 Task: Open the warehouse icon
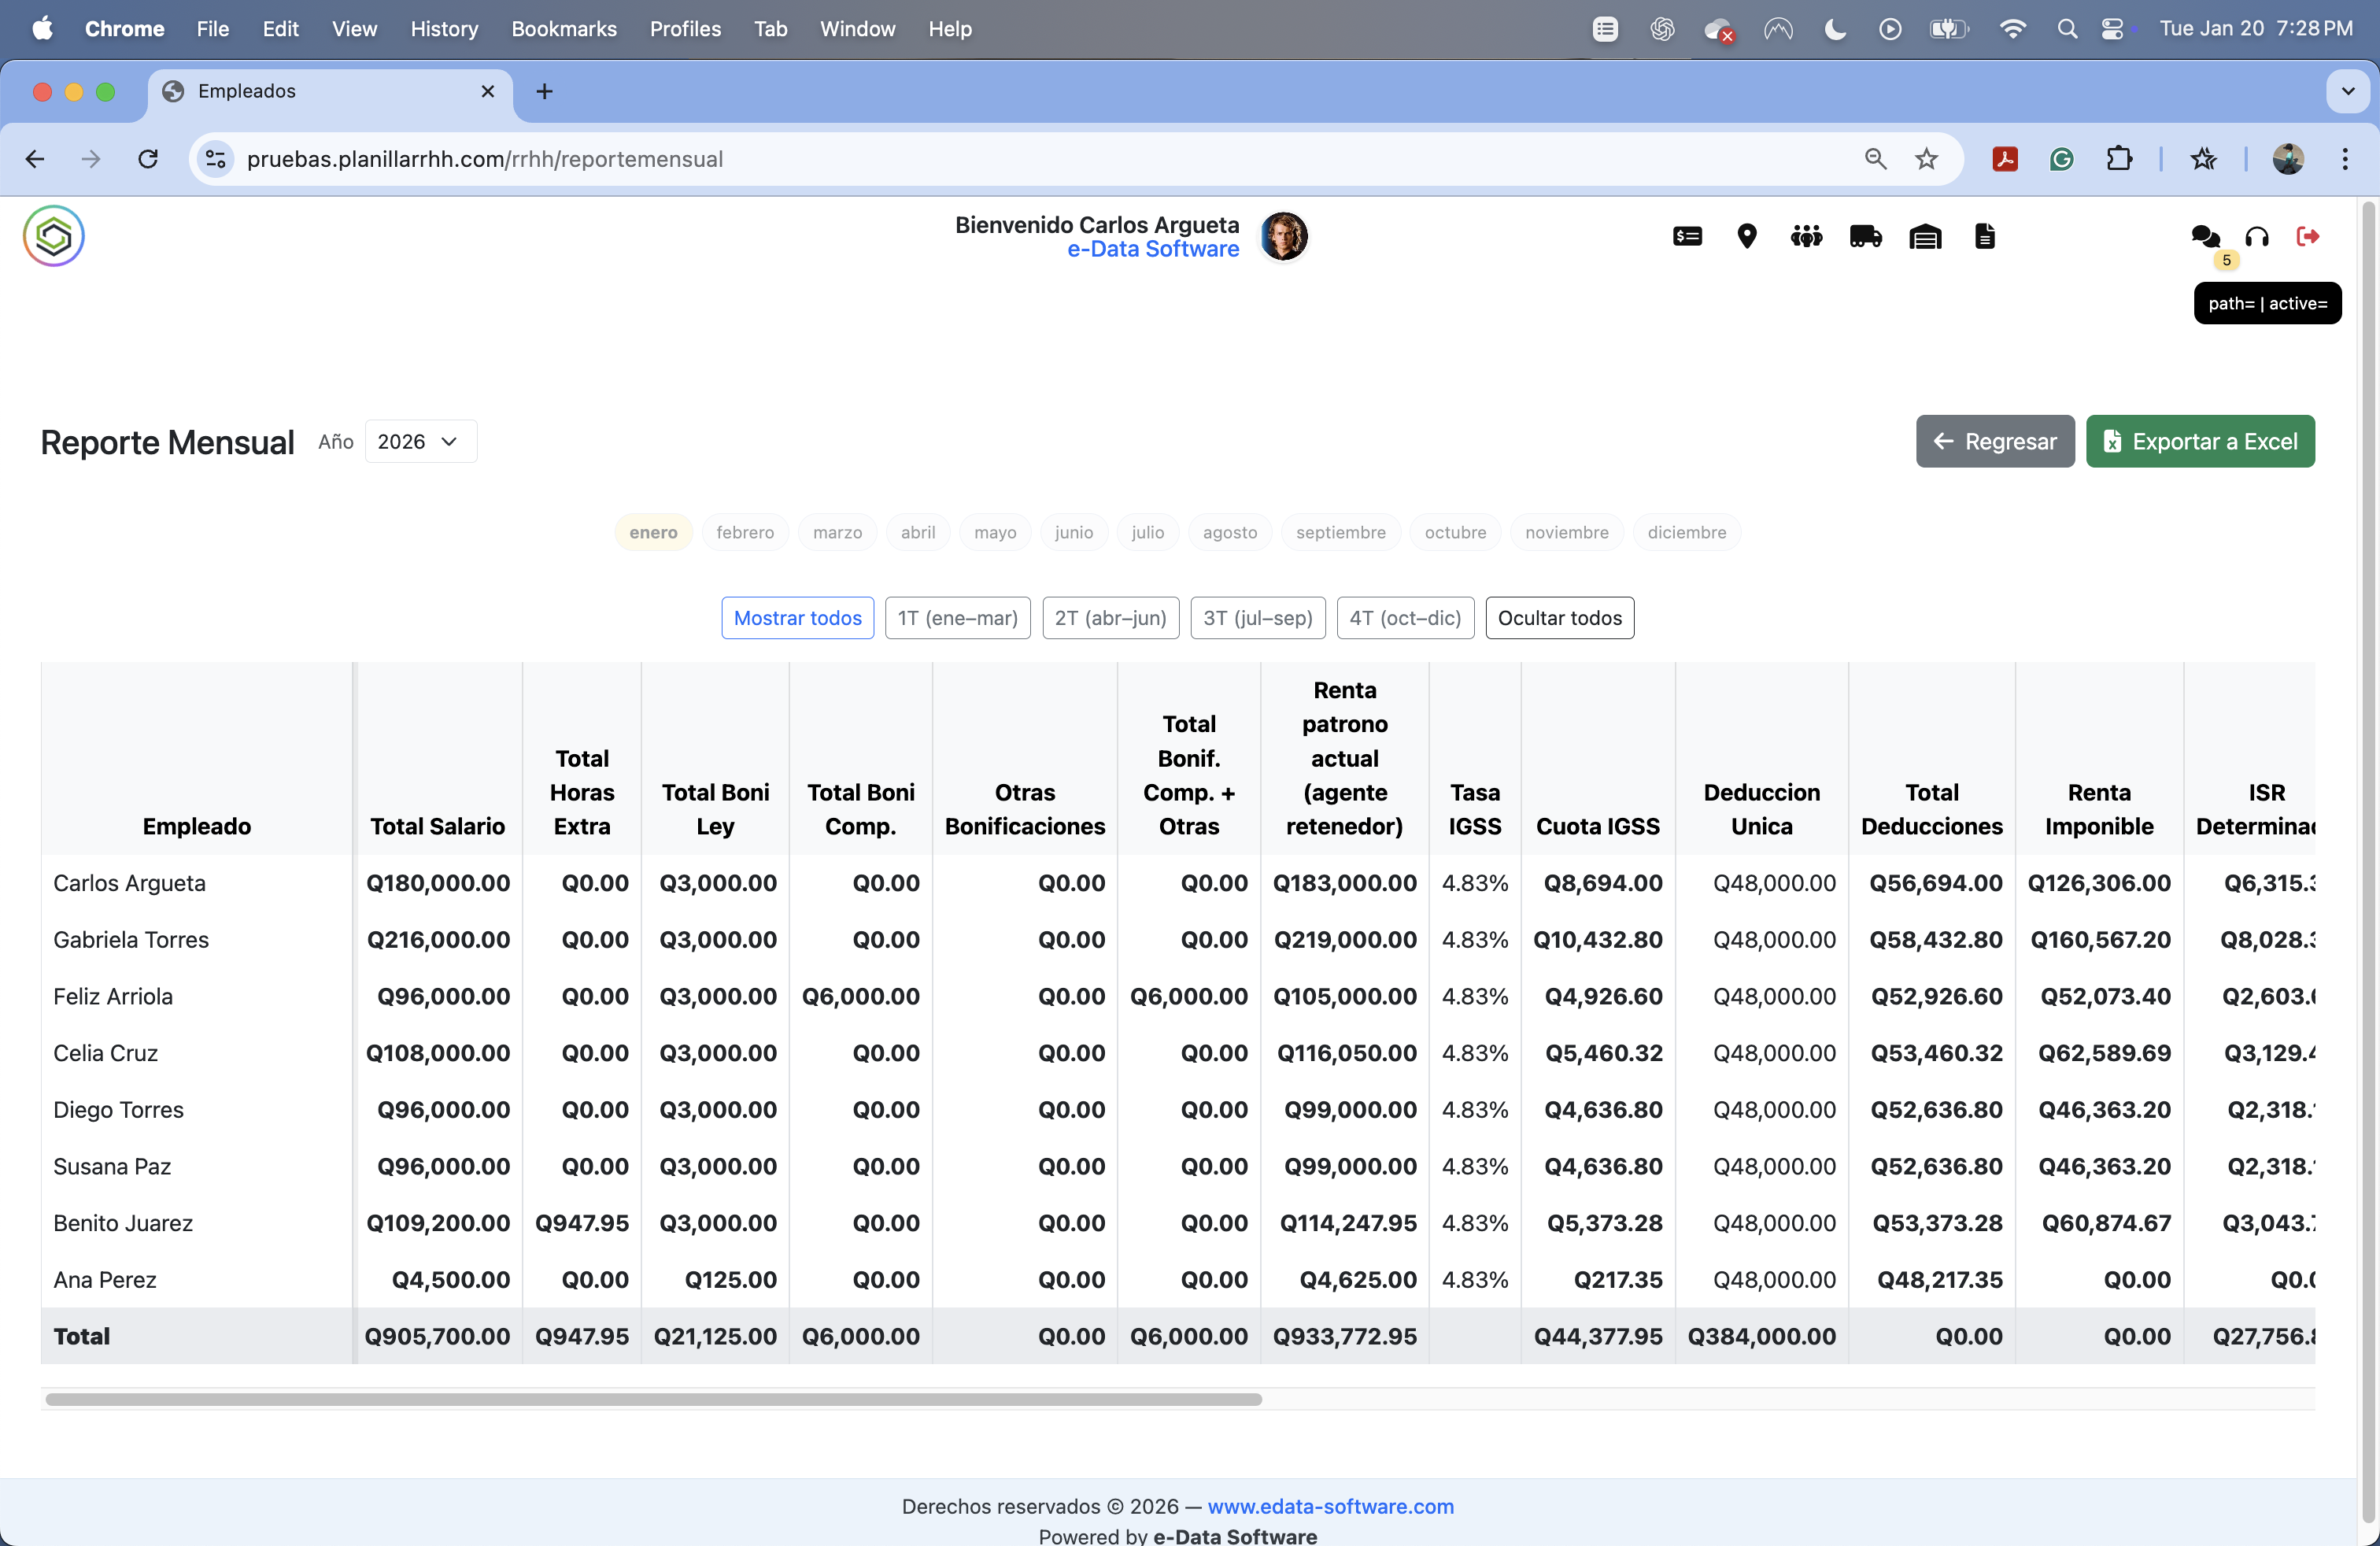pos(1925,236)
